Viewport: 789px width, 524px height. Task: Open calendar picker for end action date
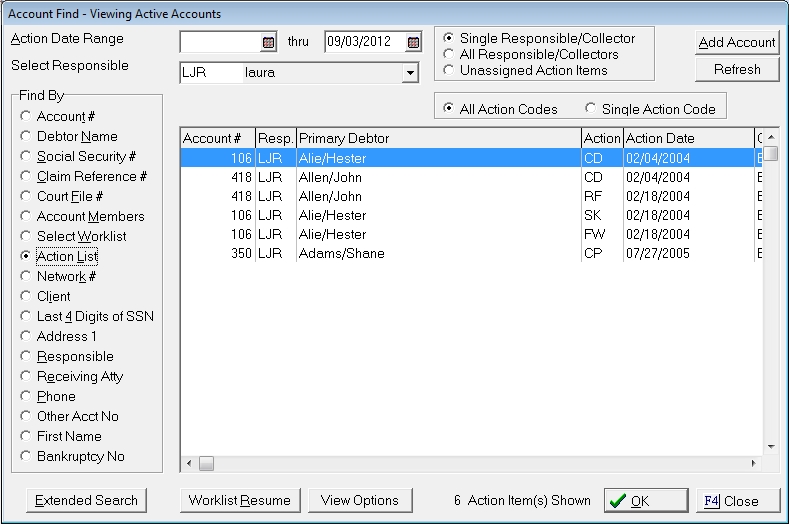click(x=413, y=42)
